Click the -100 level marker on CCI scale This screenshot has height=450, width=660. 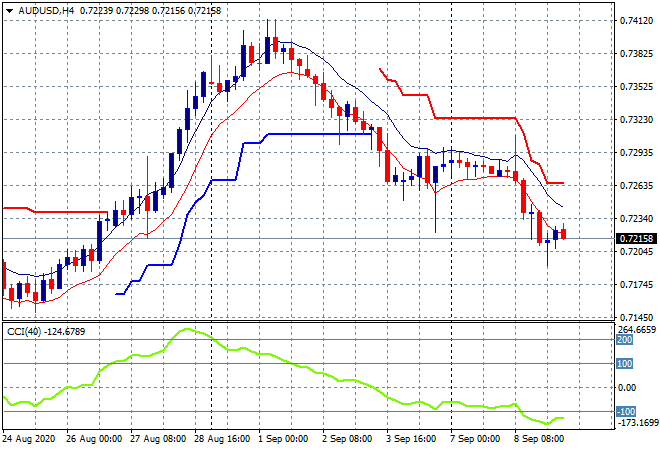(626, 412)
